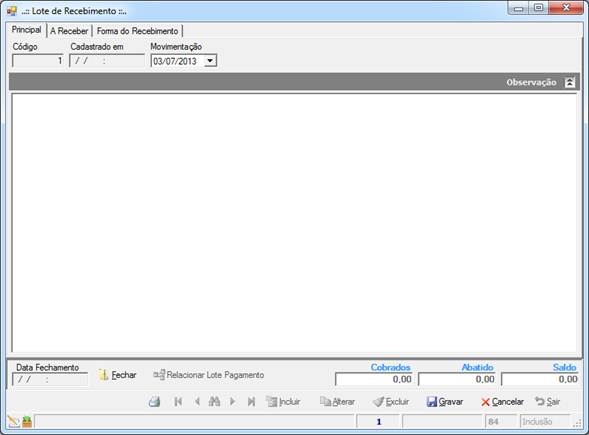Click the pencil icon in status bar

pyautogui.click(x=14, y=421)
